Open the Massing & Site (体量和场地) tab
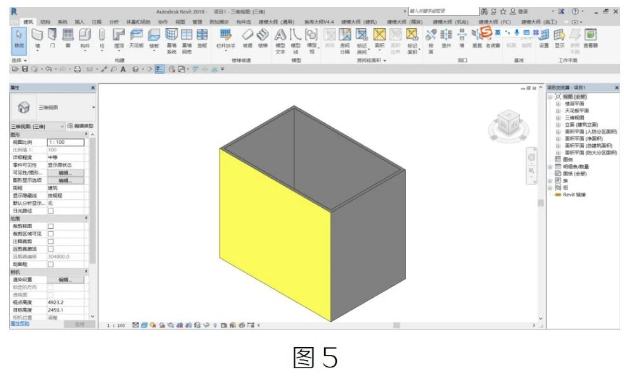Image resolution: width=638 pixels, height=381 pixels. pyautogui.click(x=138, y=22)
